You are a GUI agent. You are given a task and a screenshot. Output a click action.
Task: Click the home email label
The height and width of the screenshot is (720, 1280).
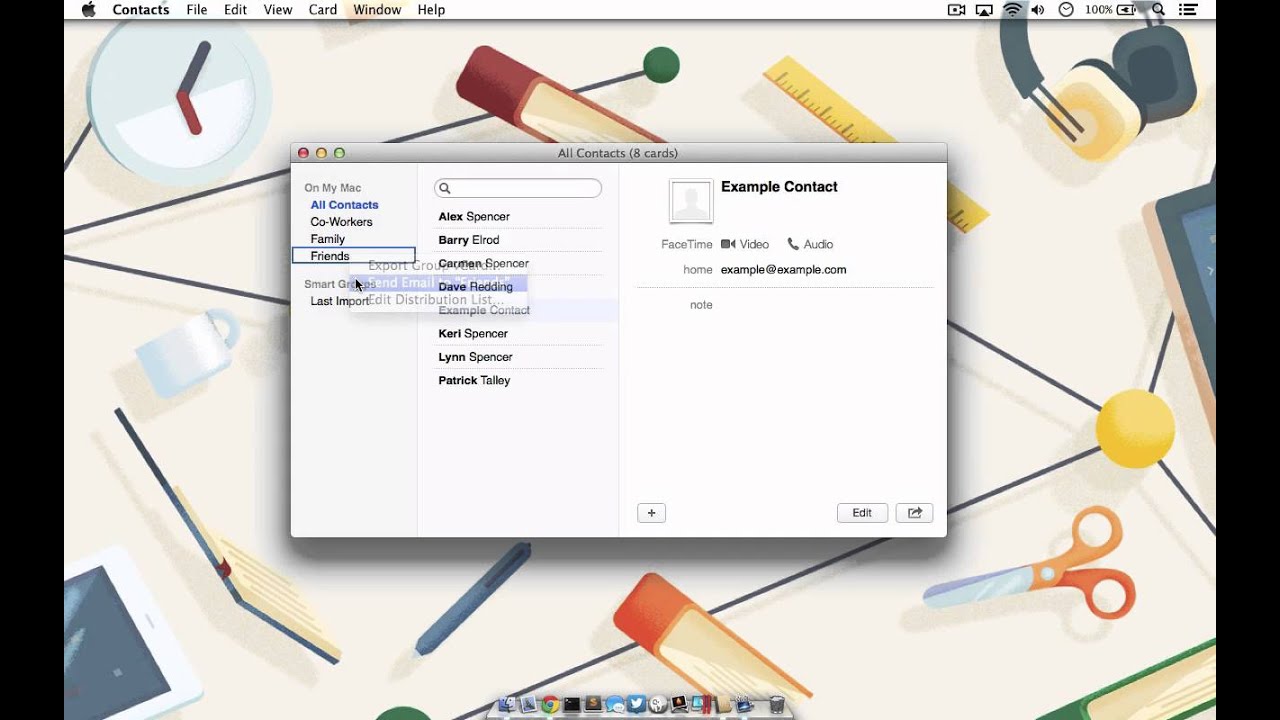click(697, 270)
